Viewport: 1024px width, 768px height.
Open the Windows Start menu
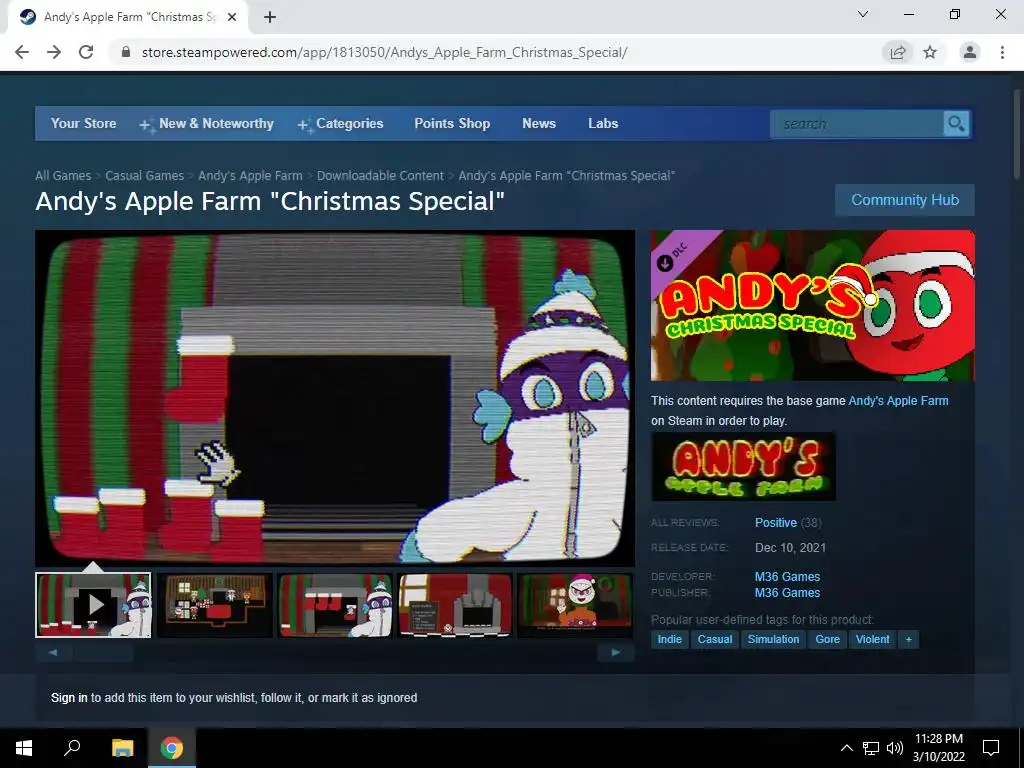click(24, 748)
